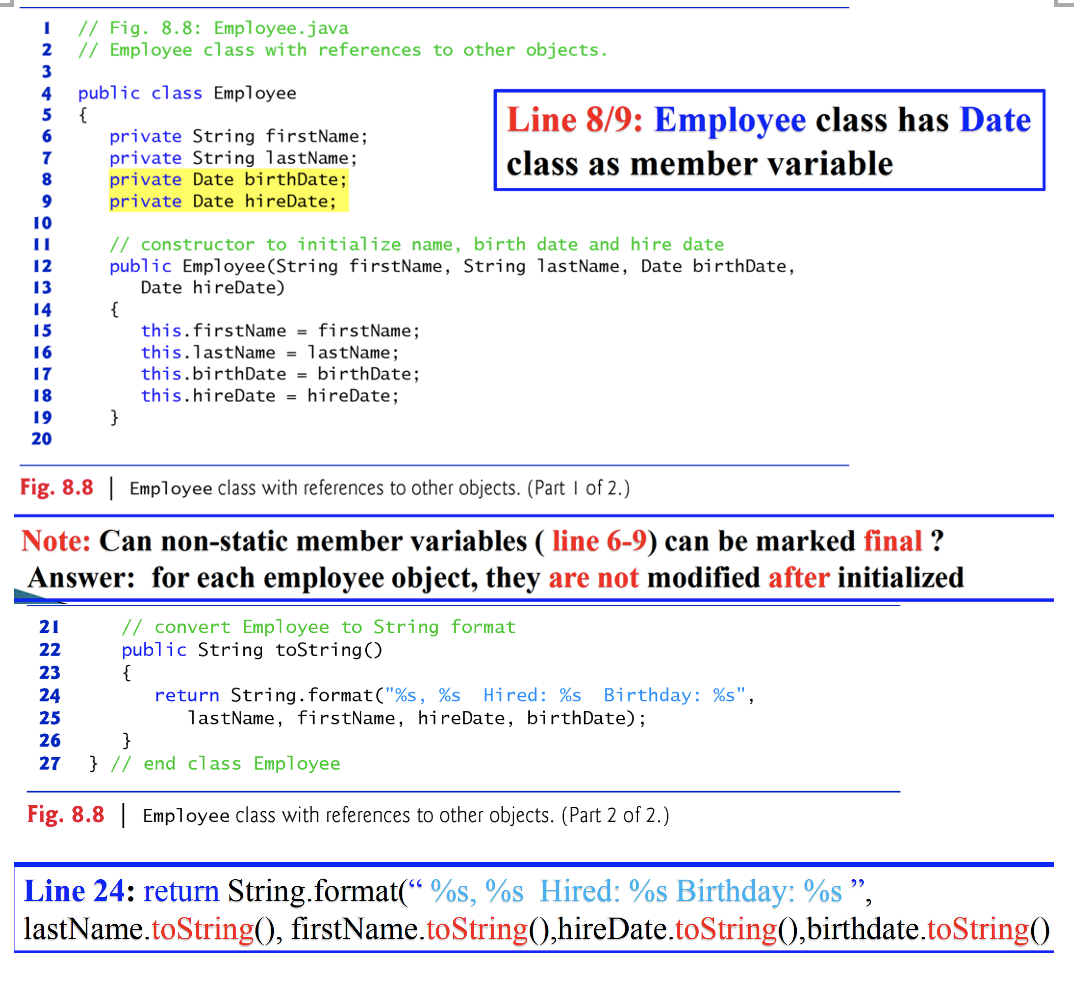This screenshot has height=988, width=1074.
Task: Click the 'Line 8/9:' callout heading
Action: (x=575, y=120)
